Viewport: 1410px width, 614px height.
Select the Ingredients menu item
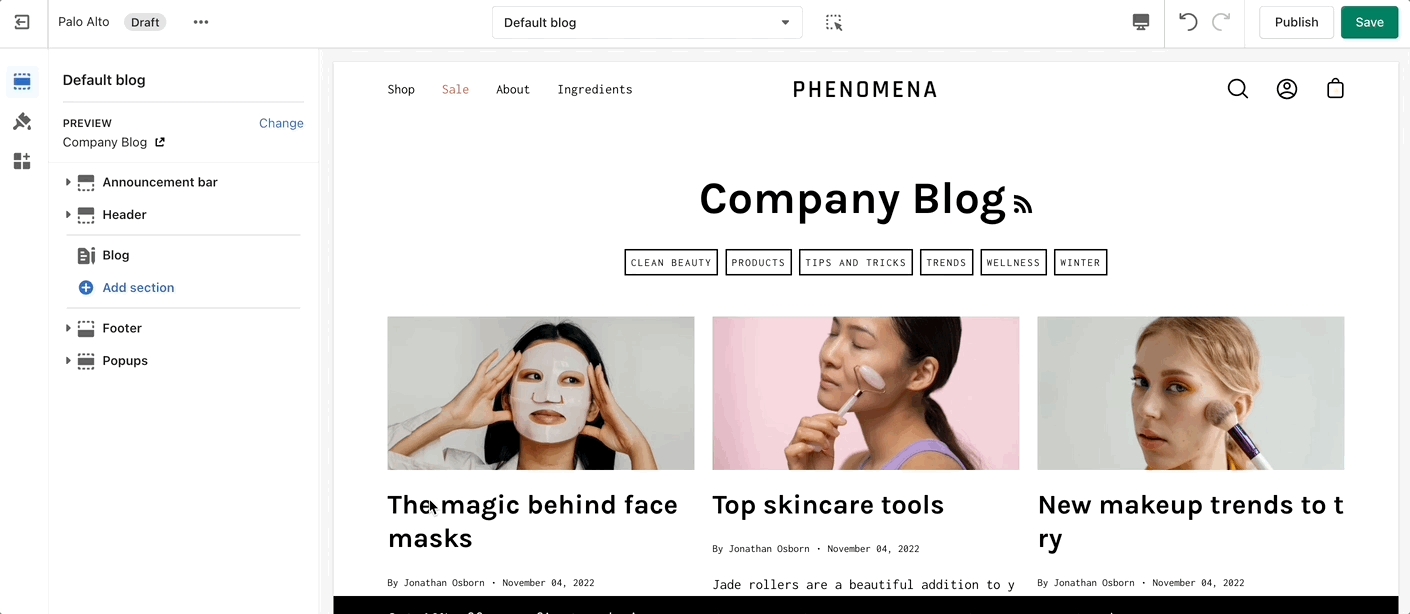point(595,89)
